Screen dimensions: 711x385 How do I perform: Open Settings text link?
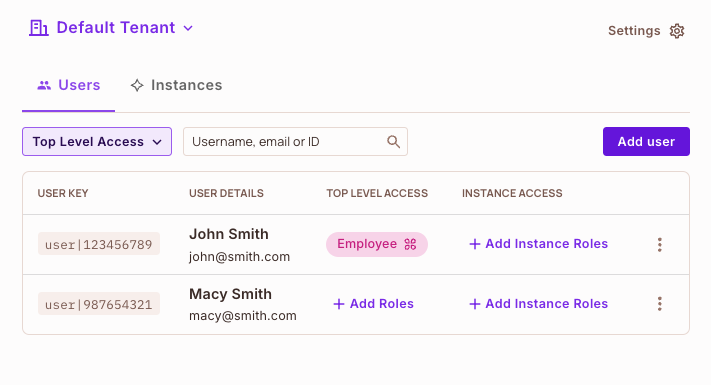point(634,31)
